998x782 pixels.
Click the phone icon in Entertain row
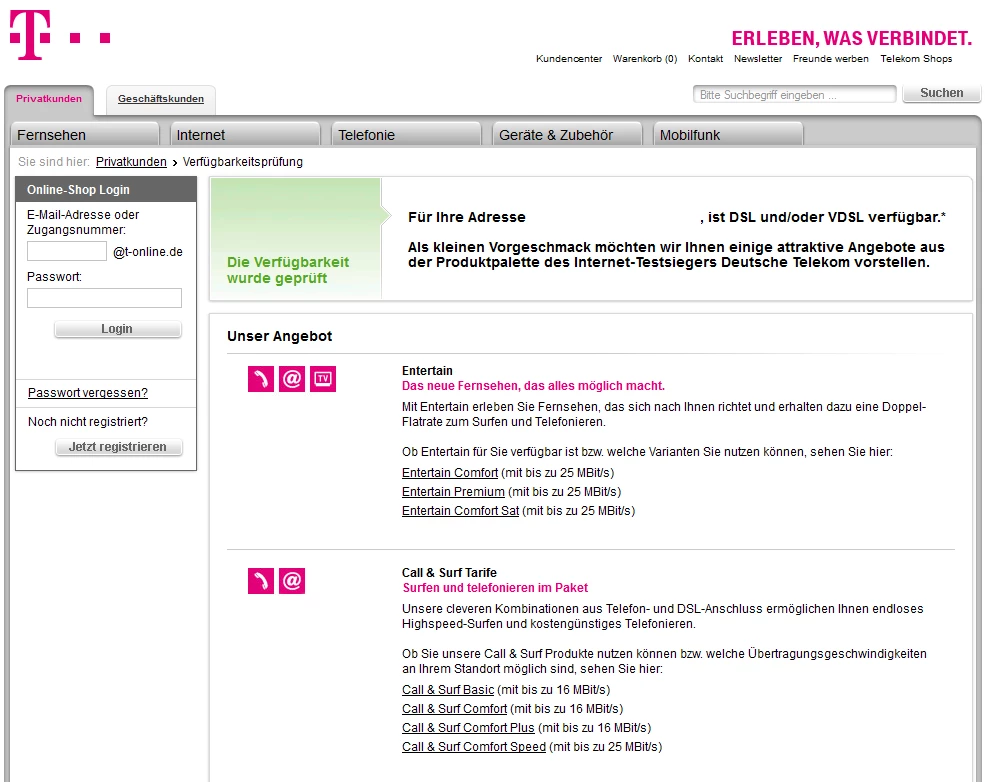coord(261,379)
